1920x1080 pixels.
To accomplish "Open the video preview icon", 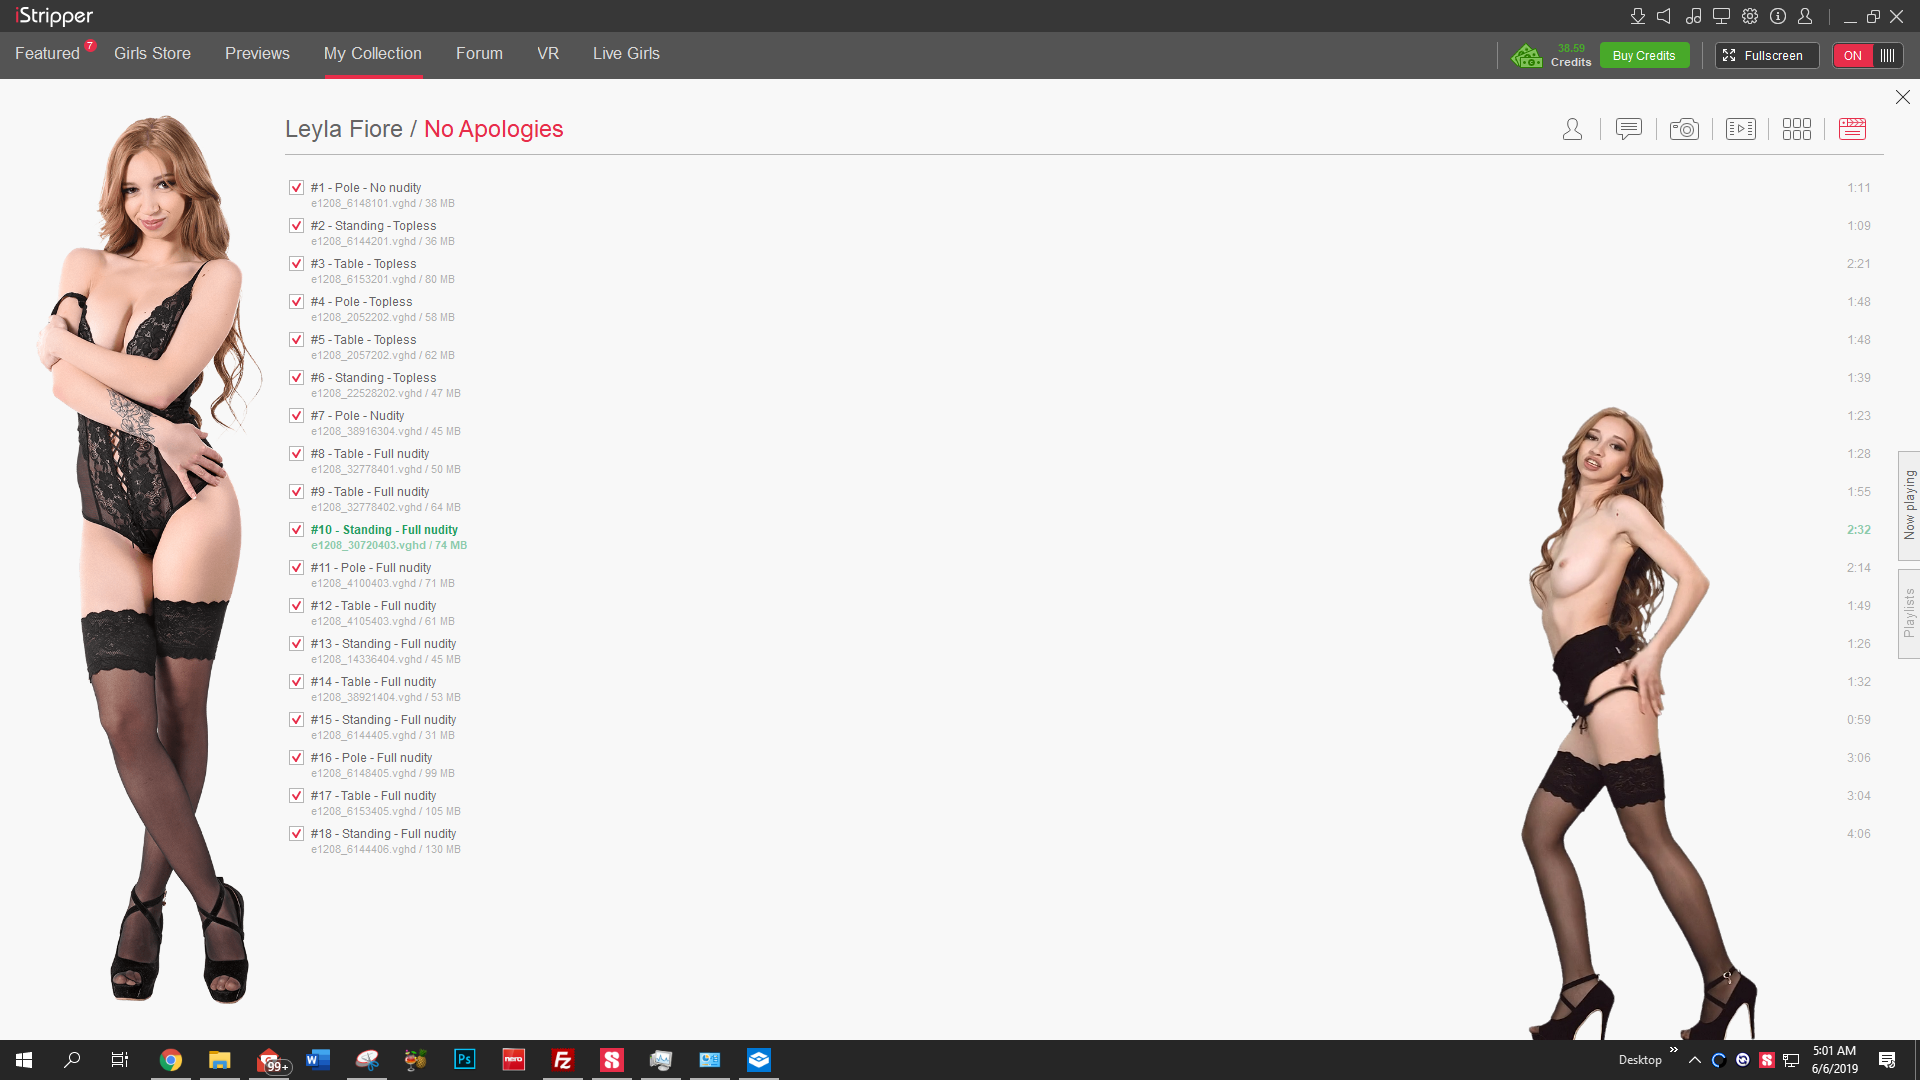I will [1740, 129].
